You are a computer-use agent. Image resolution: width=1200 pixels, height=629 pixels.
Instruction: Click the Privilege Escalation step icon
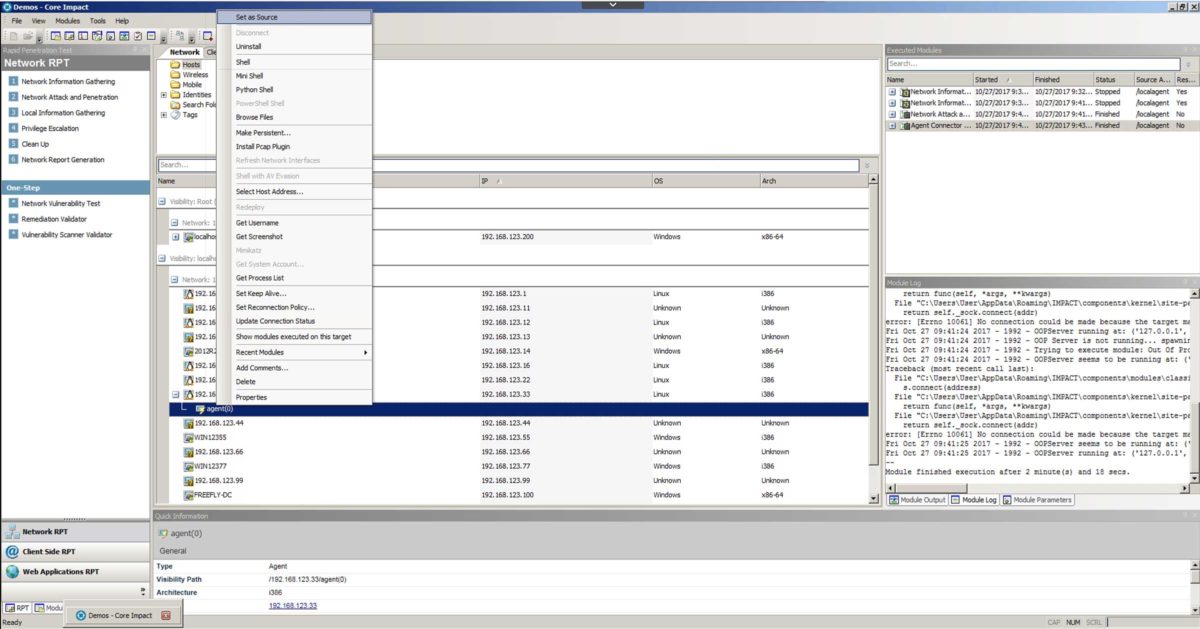point(13,129)
